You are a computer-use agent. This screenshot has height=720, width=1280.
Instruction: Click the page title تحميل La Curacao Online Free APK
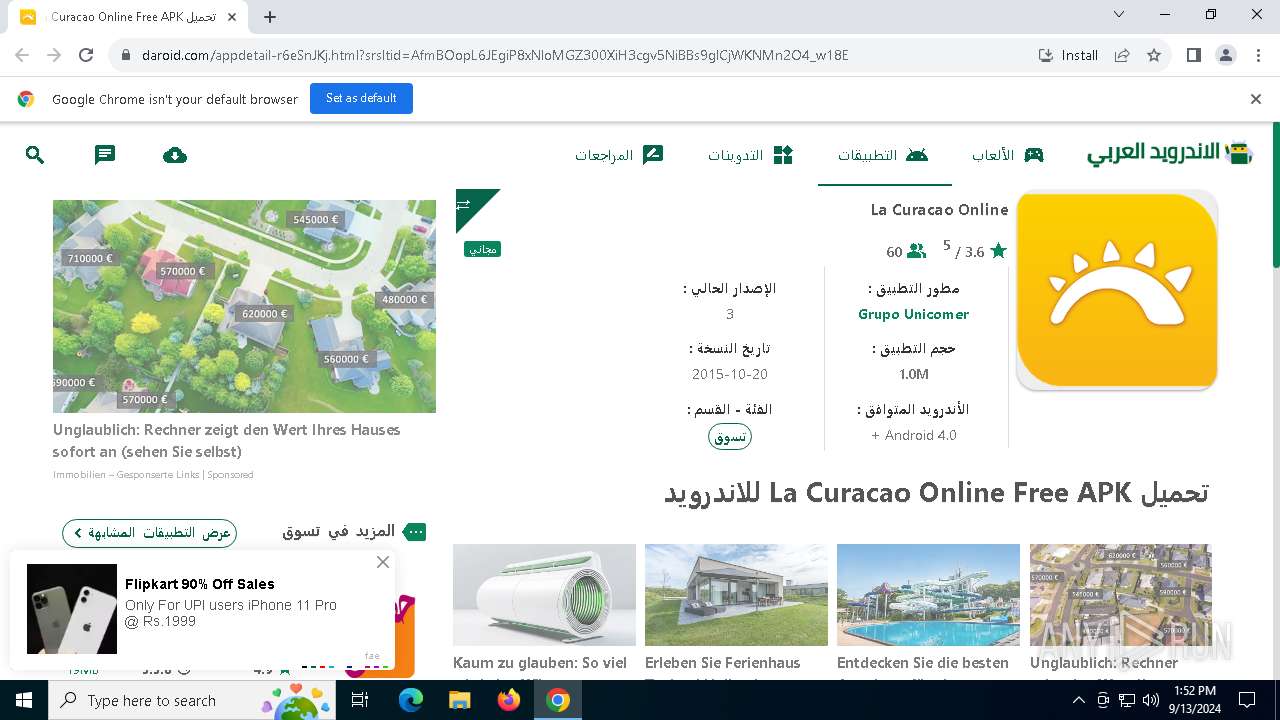point(937,493)
